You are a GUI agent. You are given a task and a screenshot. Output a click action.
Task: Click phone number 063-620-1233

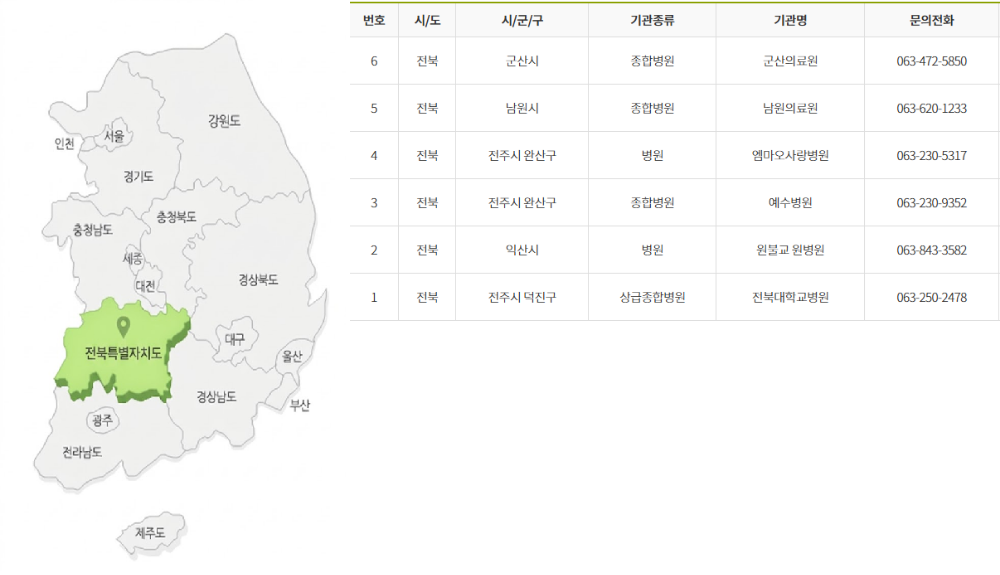932,108
